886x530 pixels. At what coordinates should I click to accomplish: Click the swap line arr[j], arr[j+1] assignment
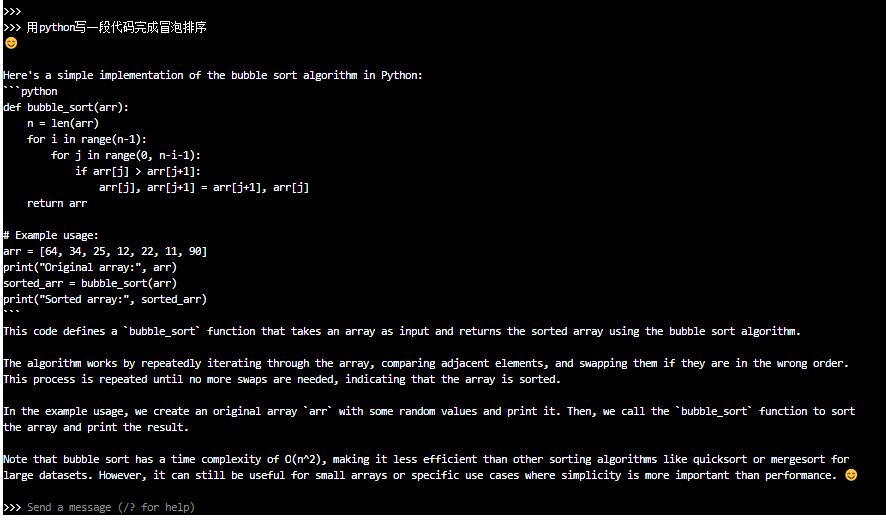coord(204,188)
